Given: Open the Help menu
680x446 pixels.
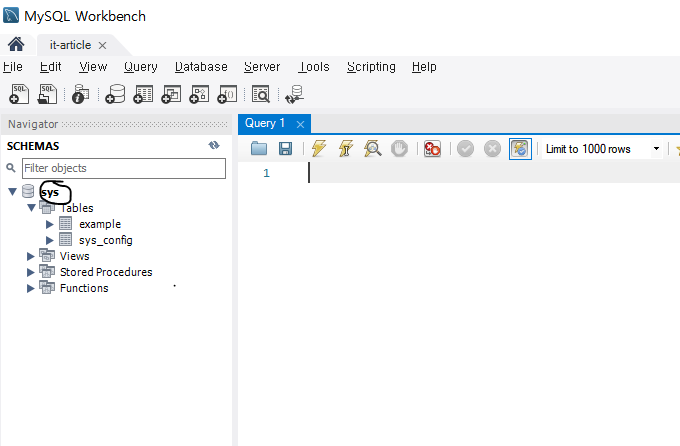Looking at the screenshot, I should 424,67.
